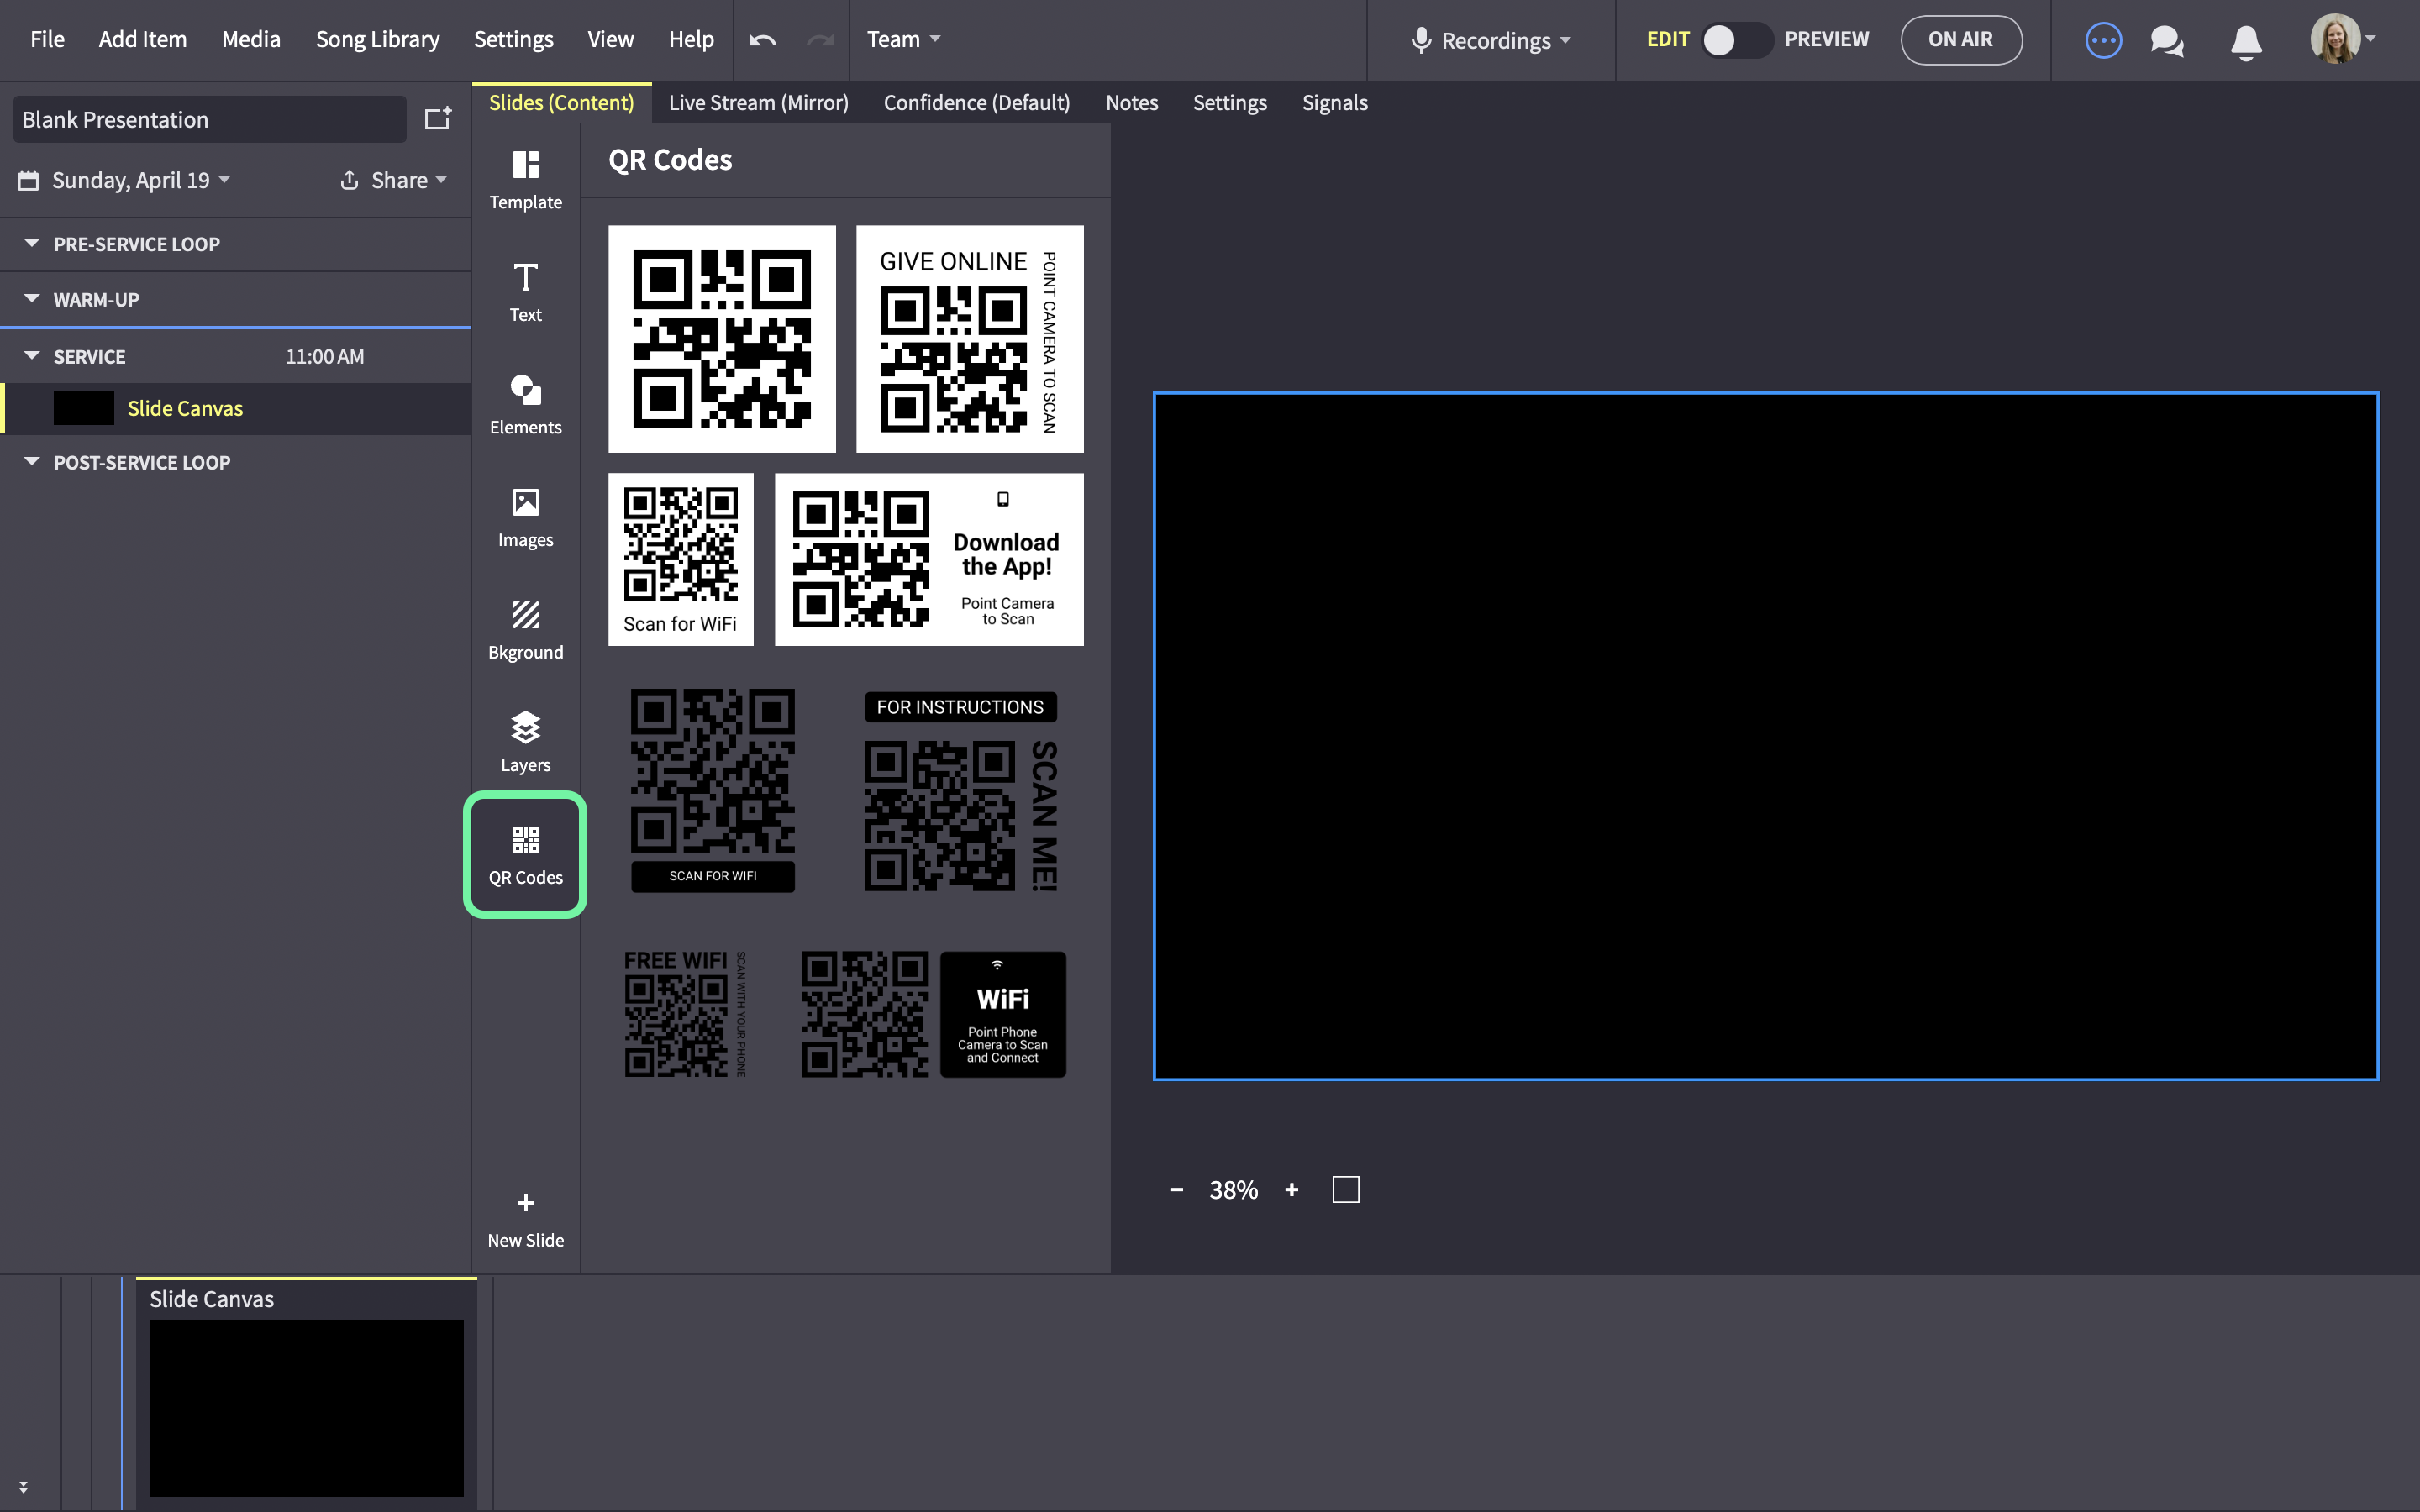This screenshot has width=2420, height=1512.
Task: Click the new presentation icon beside title
Action: [438, 119]
